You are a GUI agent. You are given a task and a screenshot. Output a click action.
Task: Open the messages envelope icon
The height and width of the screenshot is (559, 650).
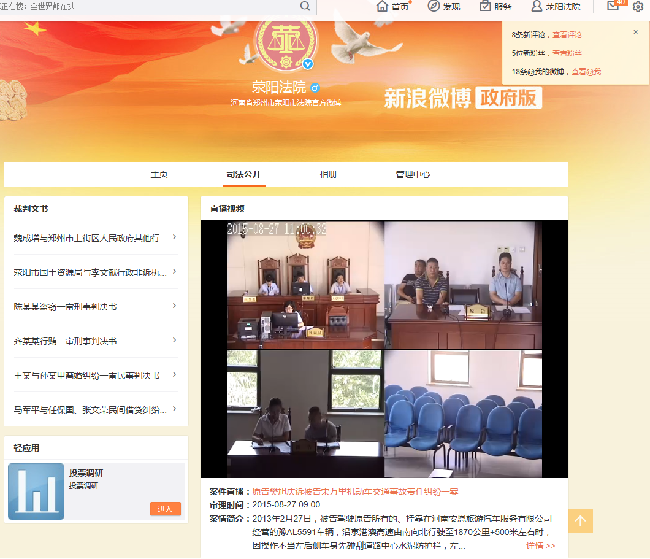point(613,5)
